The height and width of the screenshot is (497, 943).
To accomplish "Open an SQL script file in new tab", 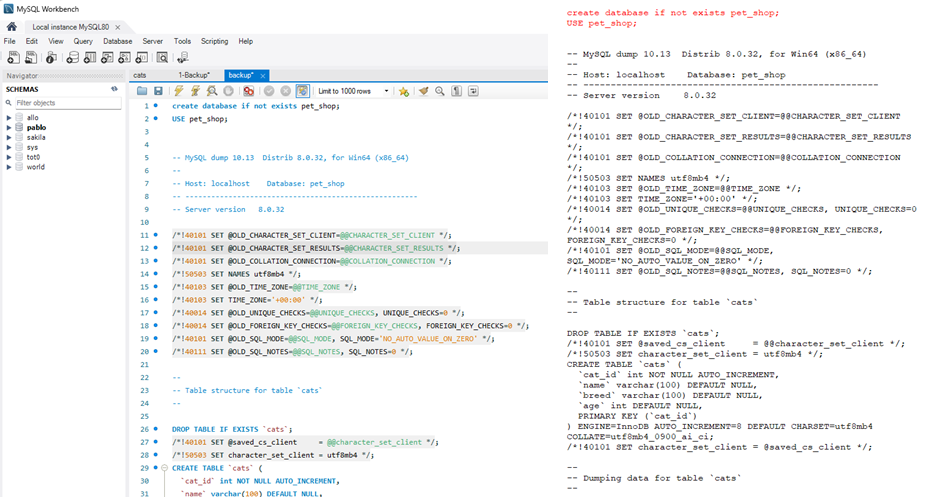I will click(x=31, y=58).
